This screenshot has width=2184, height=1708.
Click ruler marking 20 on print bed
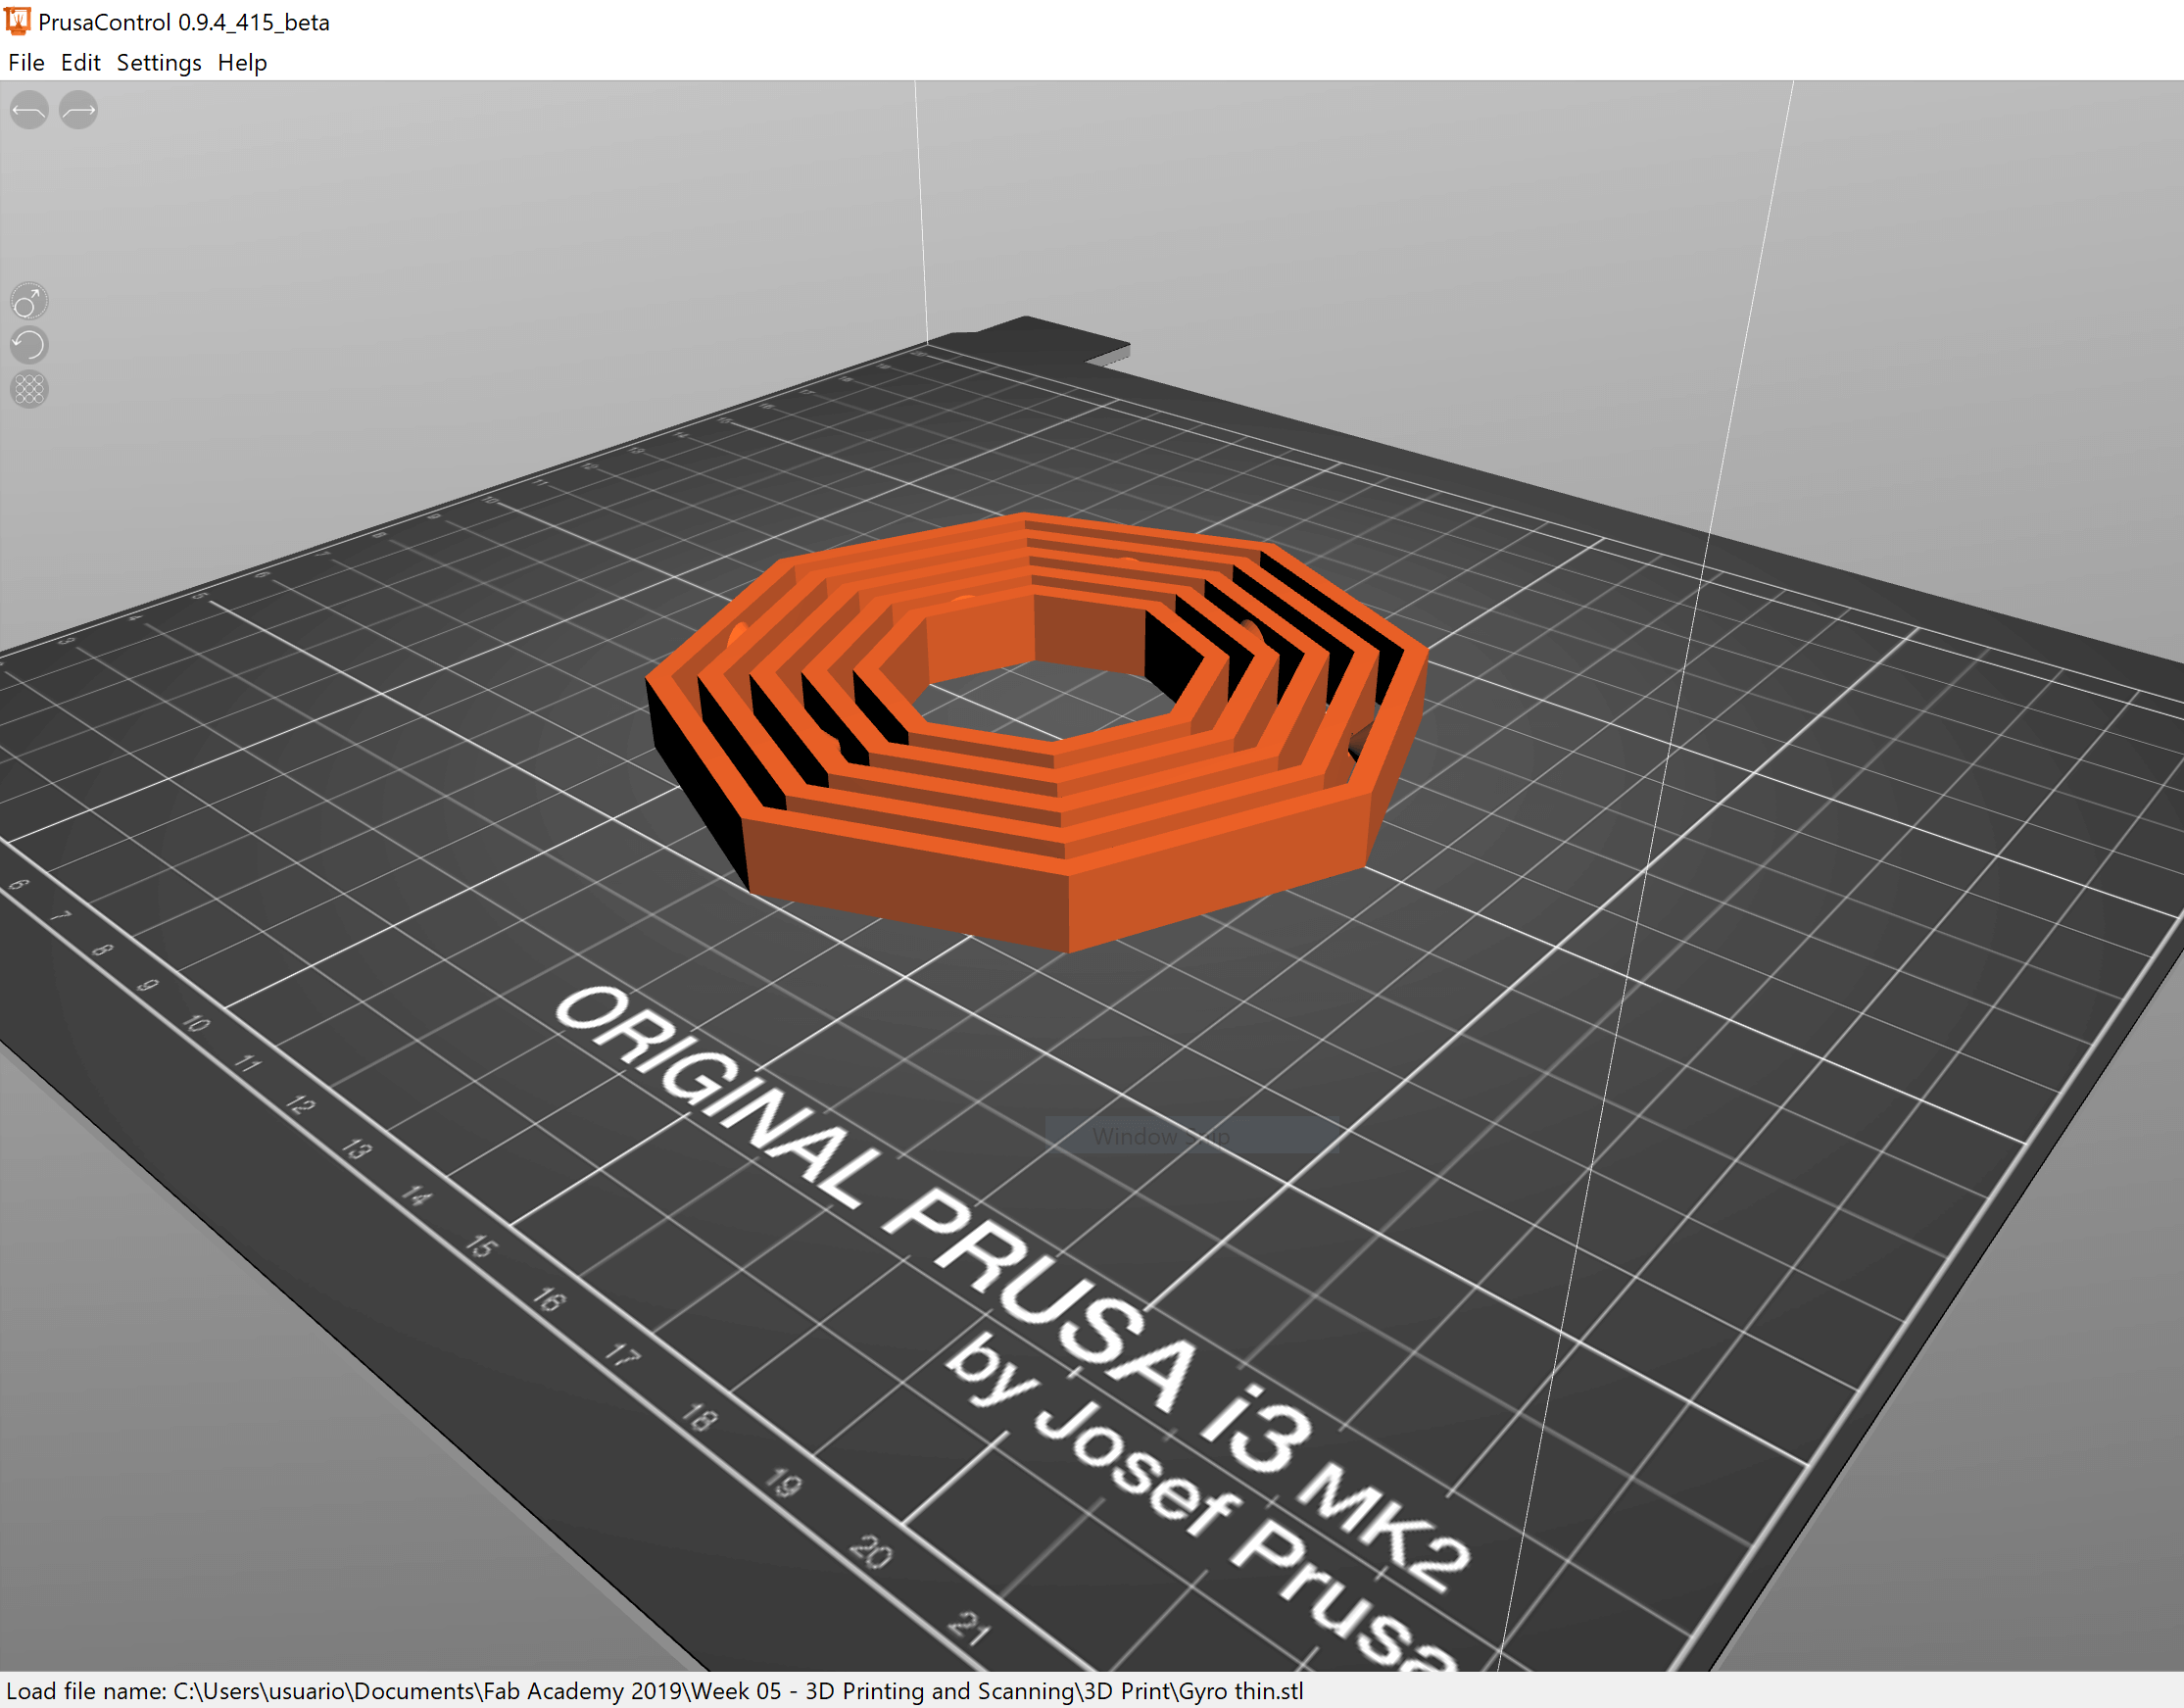point(870,1551)
